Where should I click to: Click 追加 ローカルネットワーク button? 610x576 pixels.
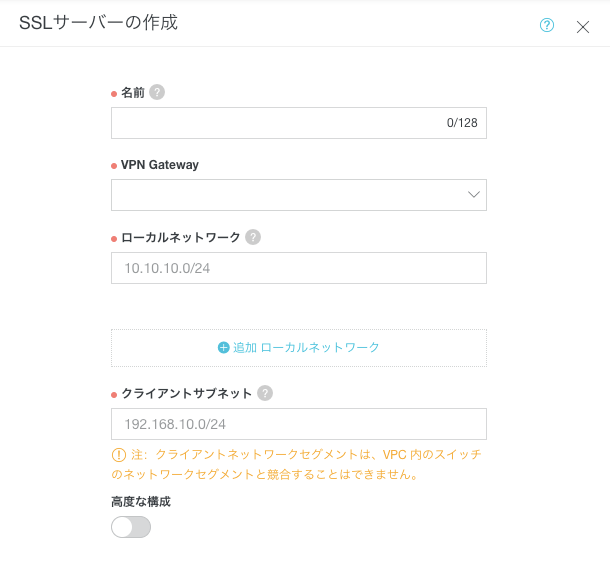tap(299, 348)
